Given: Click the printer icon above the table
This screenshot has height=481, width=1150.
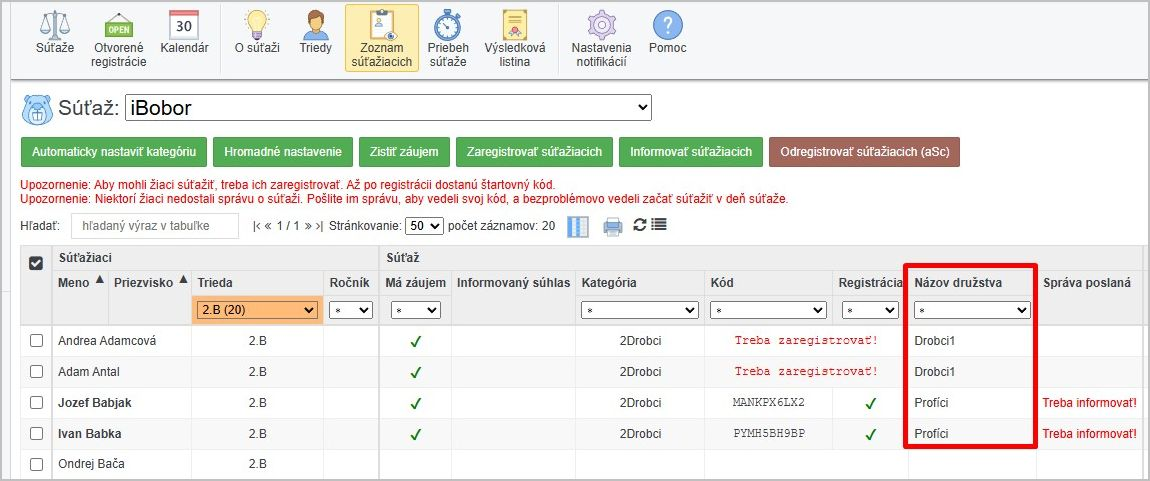Looking at the screenshot, I should [613, 227].
